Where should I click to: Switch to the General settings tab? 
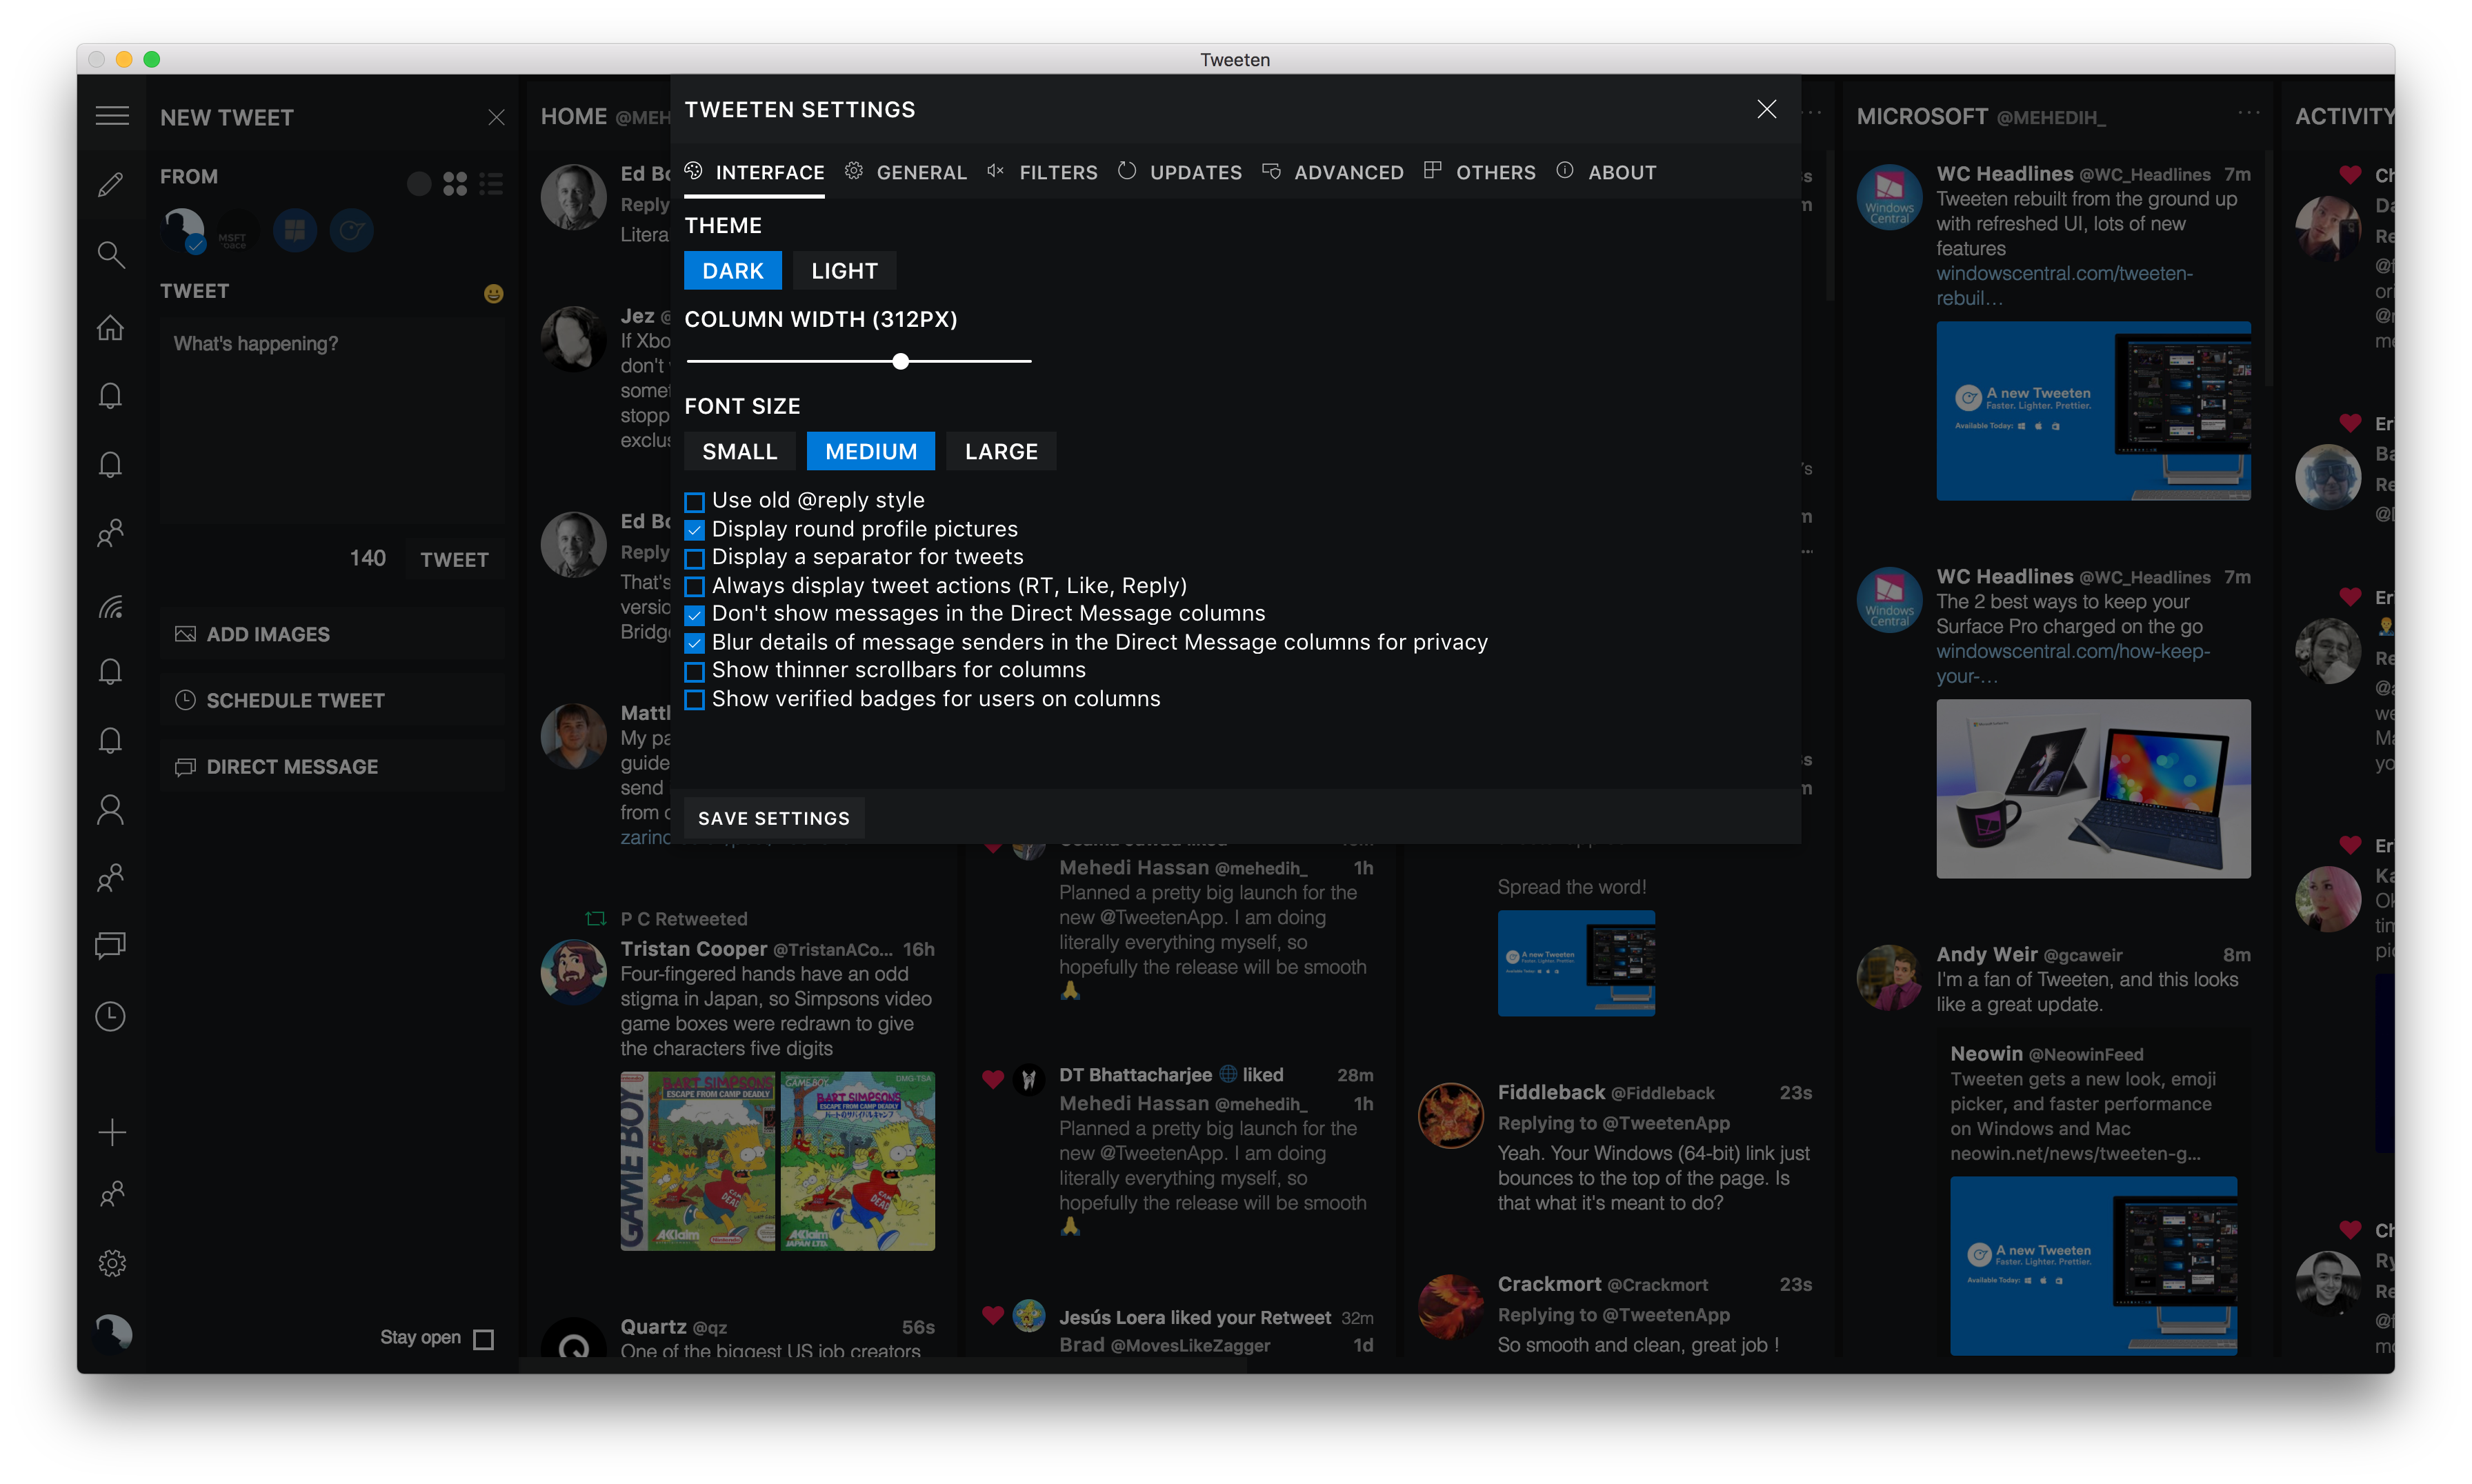coord(906,172)
